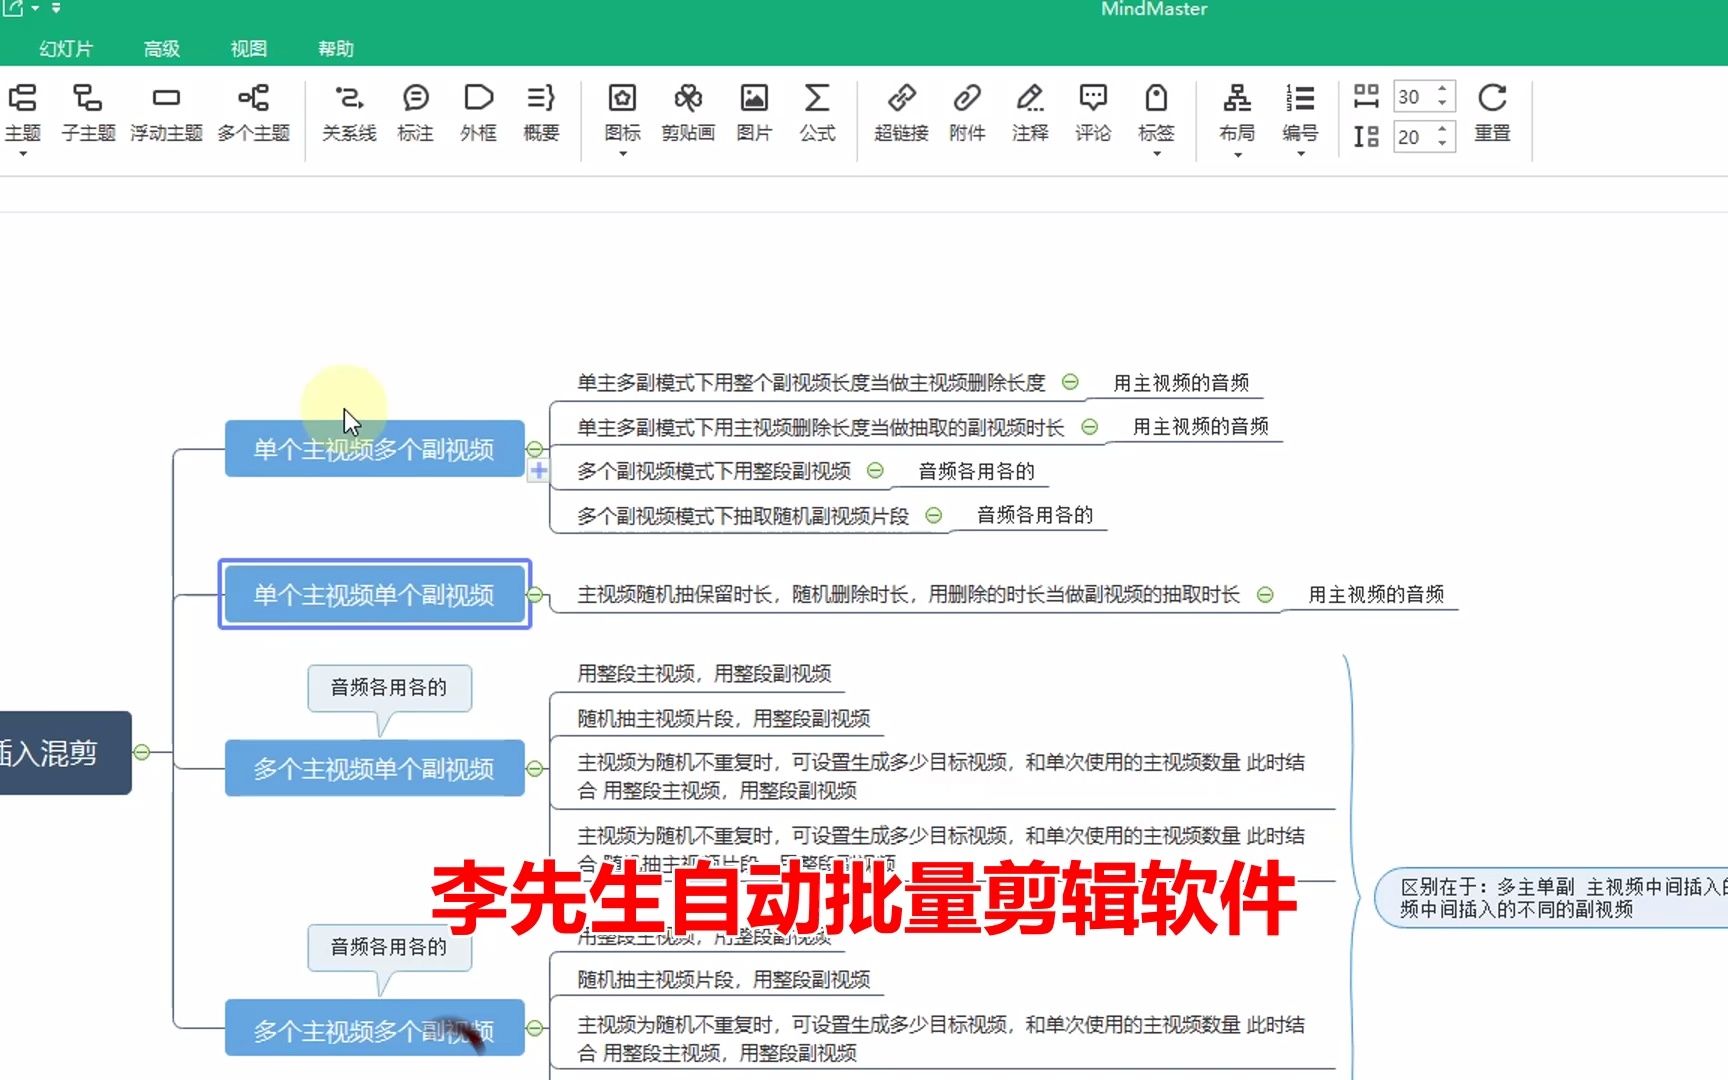The width and height of the screenshot is (1728, 1080).
Task: Add a Comment (评论)
Action: coord(1093,113)
